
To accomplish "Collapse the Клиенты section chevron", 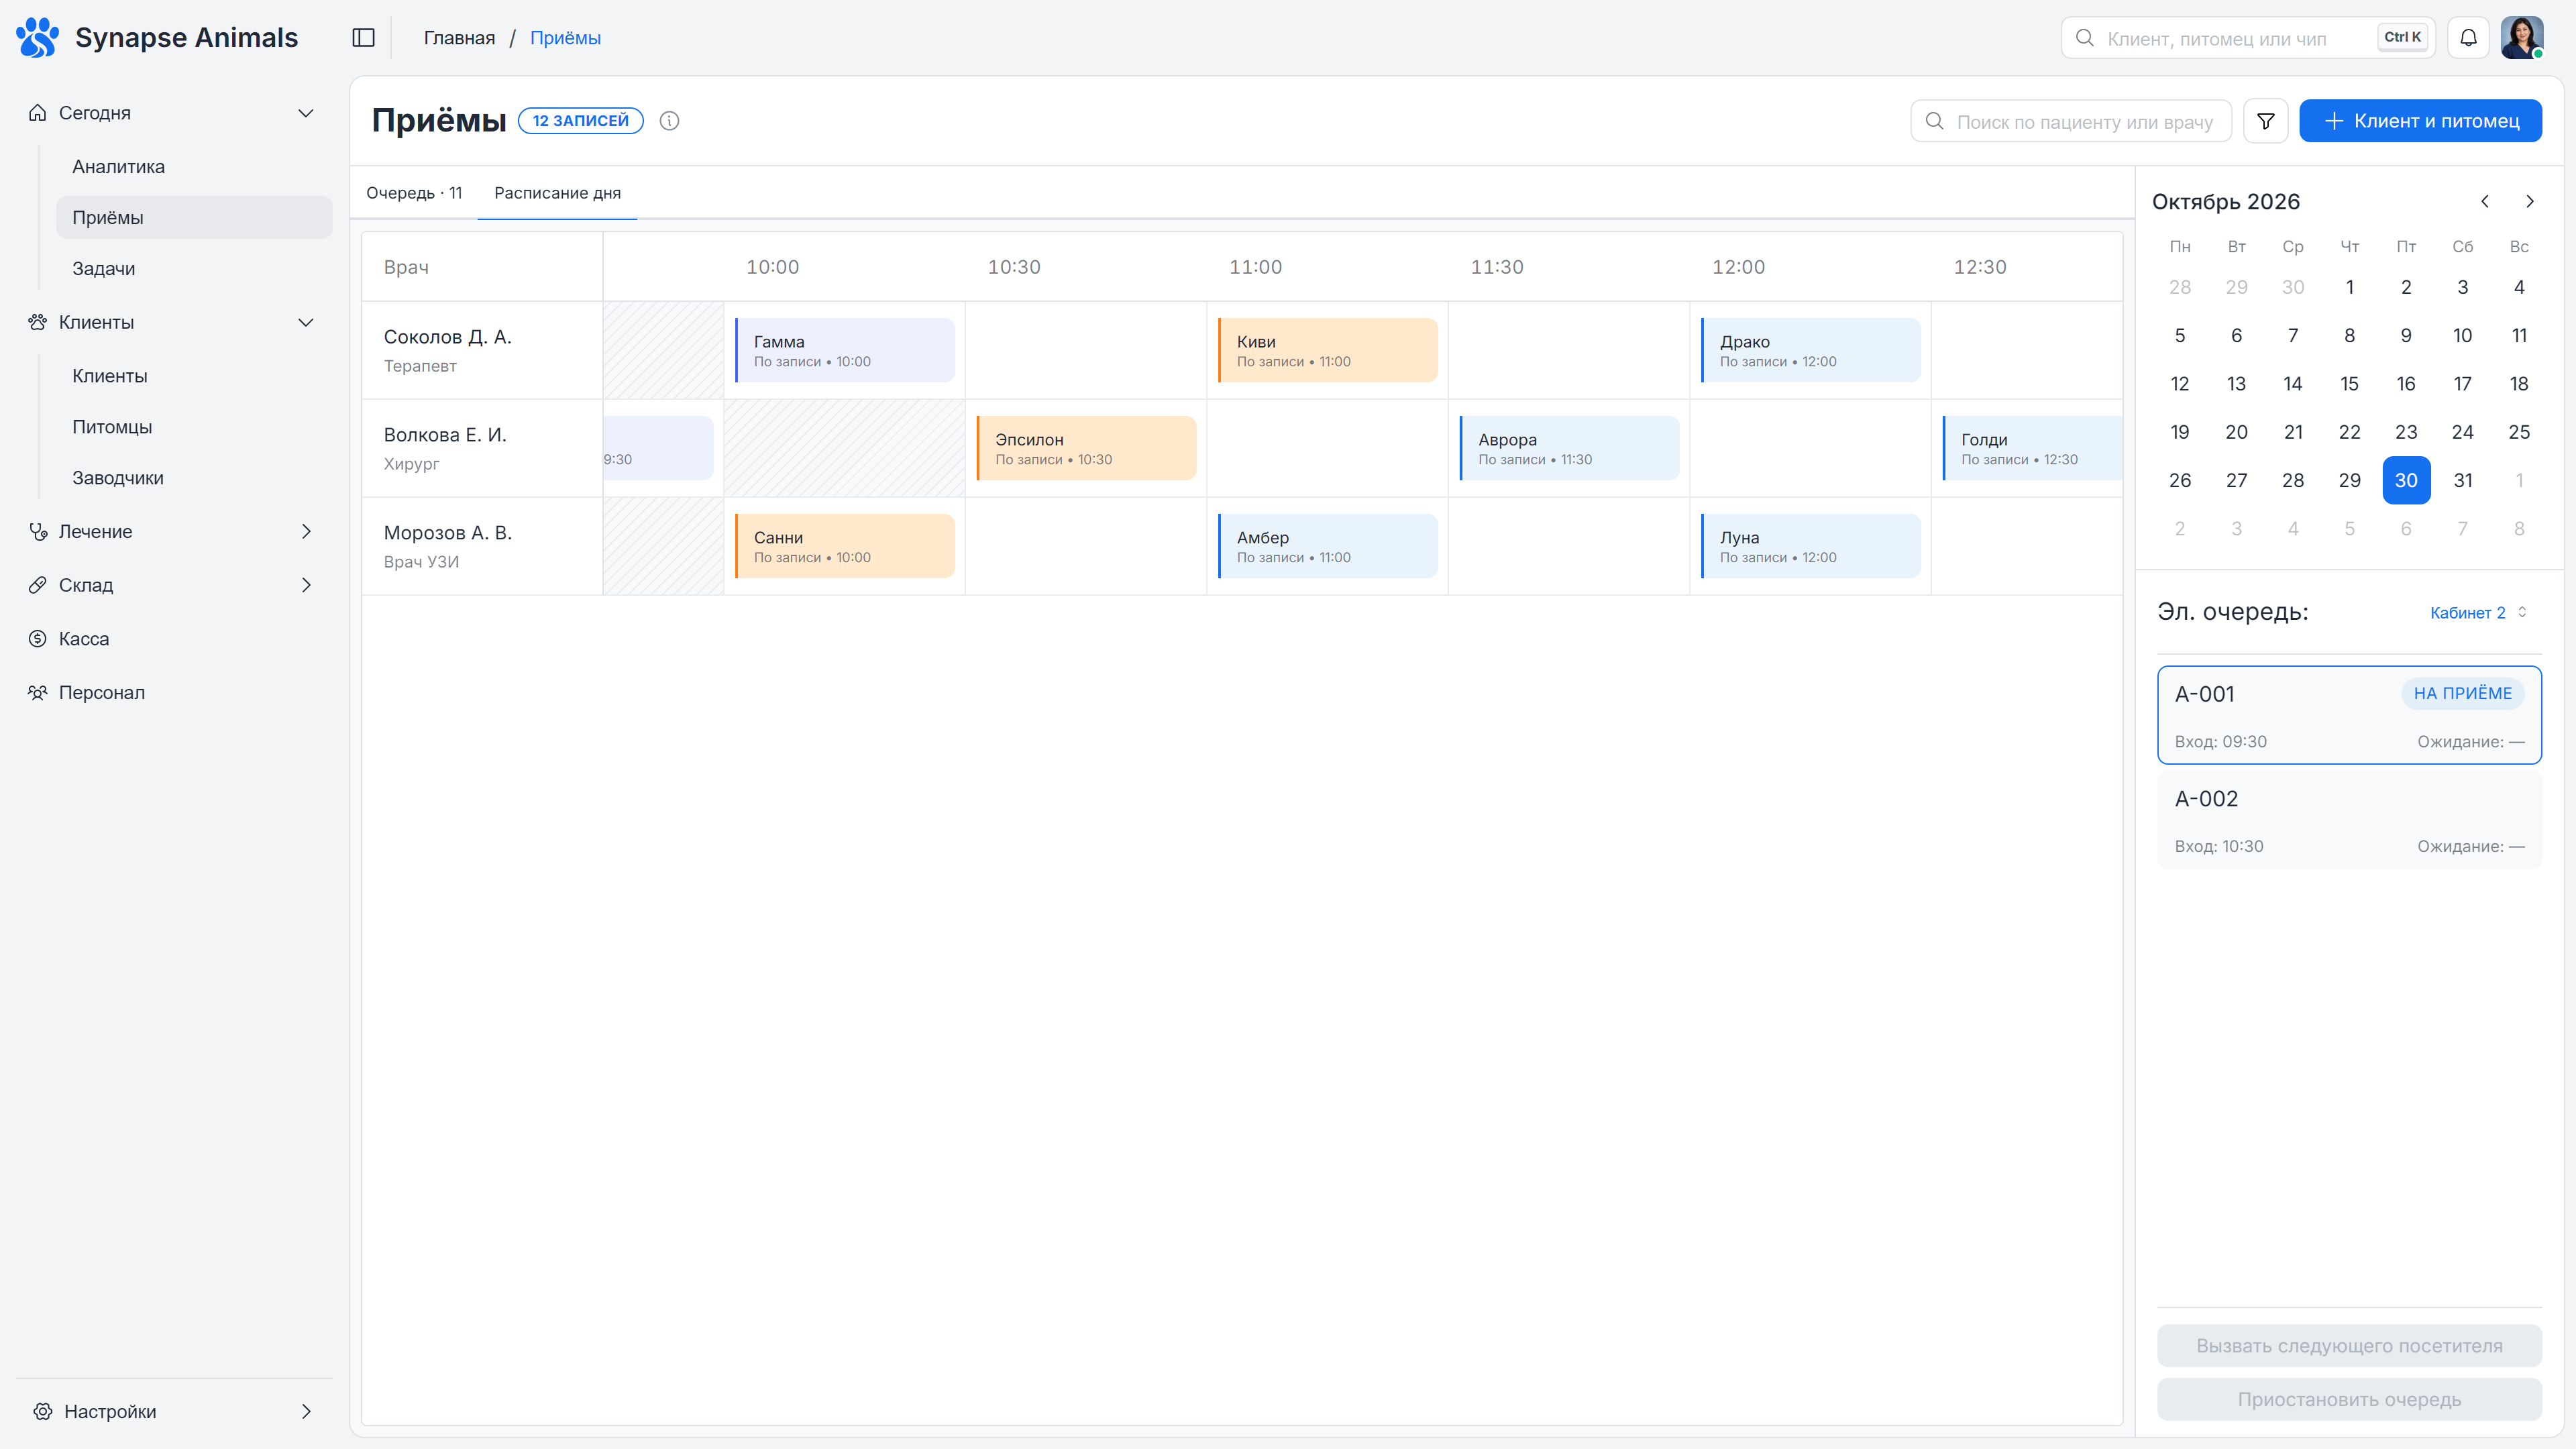I will (306, 322).
